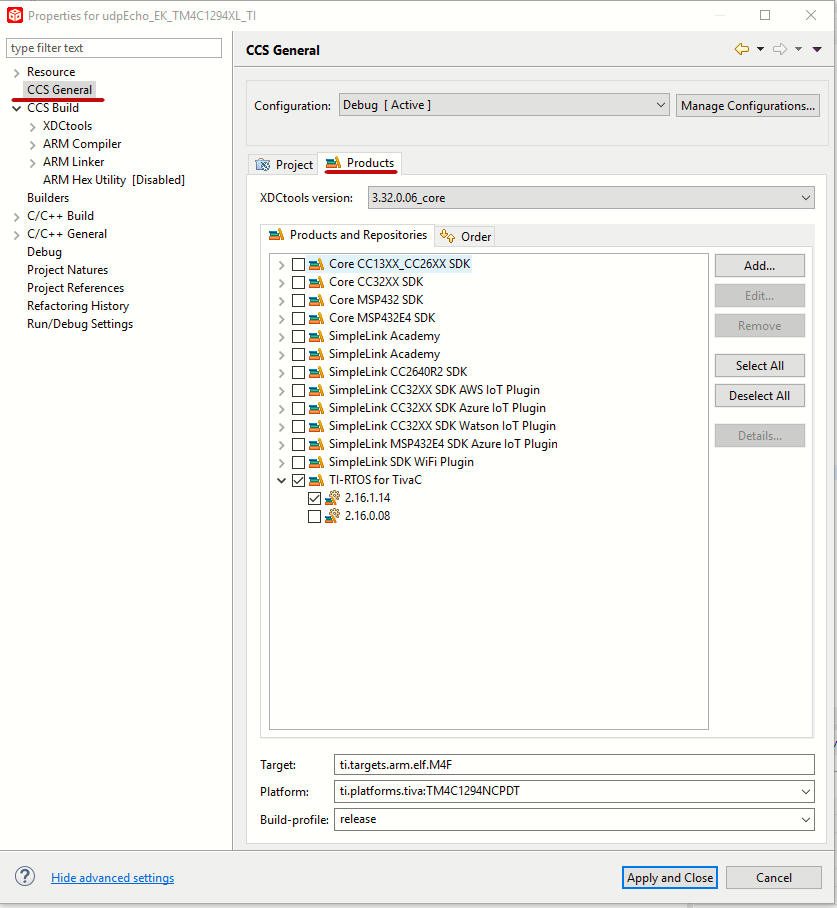This screenshot has width=837, height=908.
Task: Click the SimpleLink SDK WiFi Plugin icon
Action: click(316, 462)
